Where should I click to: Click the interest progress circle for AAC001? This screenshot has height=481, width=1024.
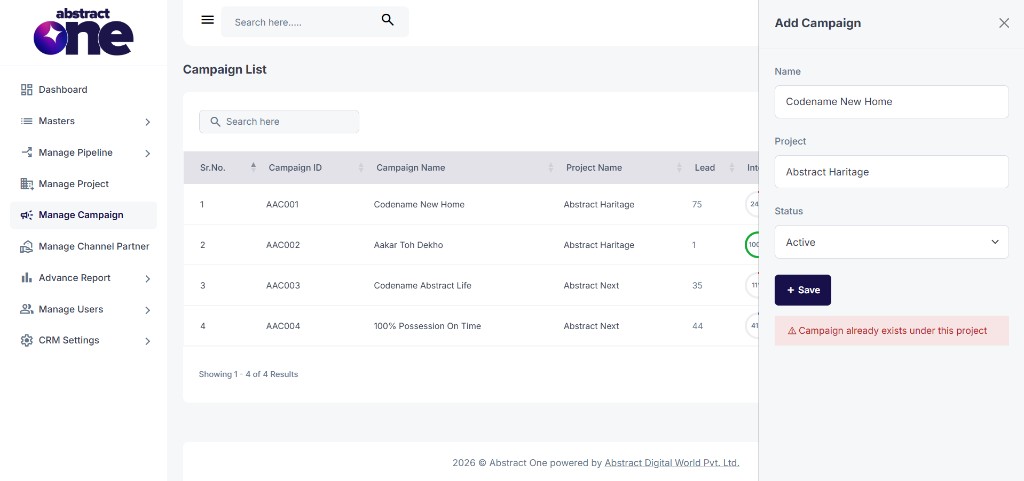[752, 204]
